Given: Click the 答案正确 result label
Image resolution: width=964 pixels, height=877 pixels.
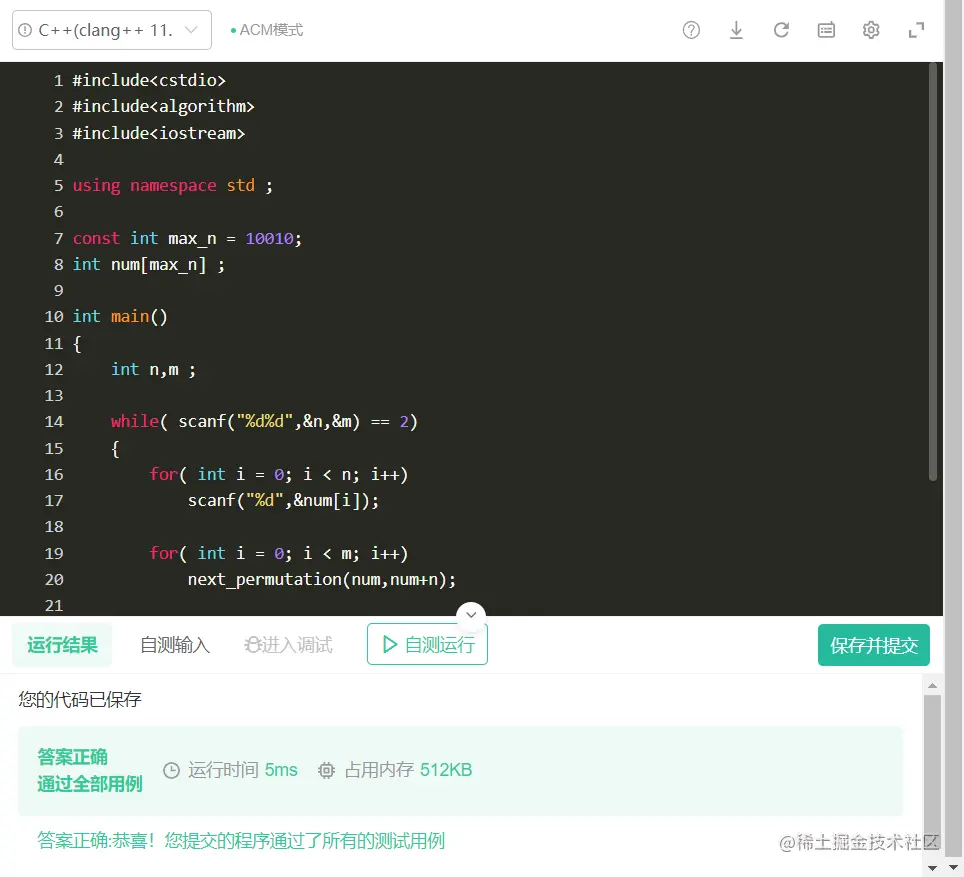Looking at the screenshot, I should (73, 756).
